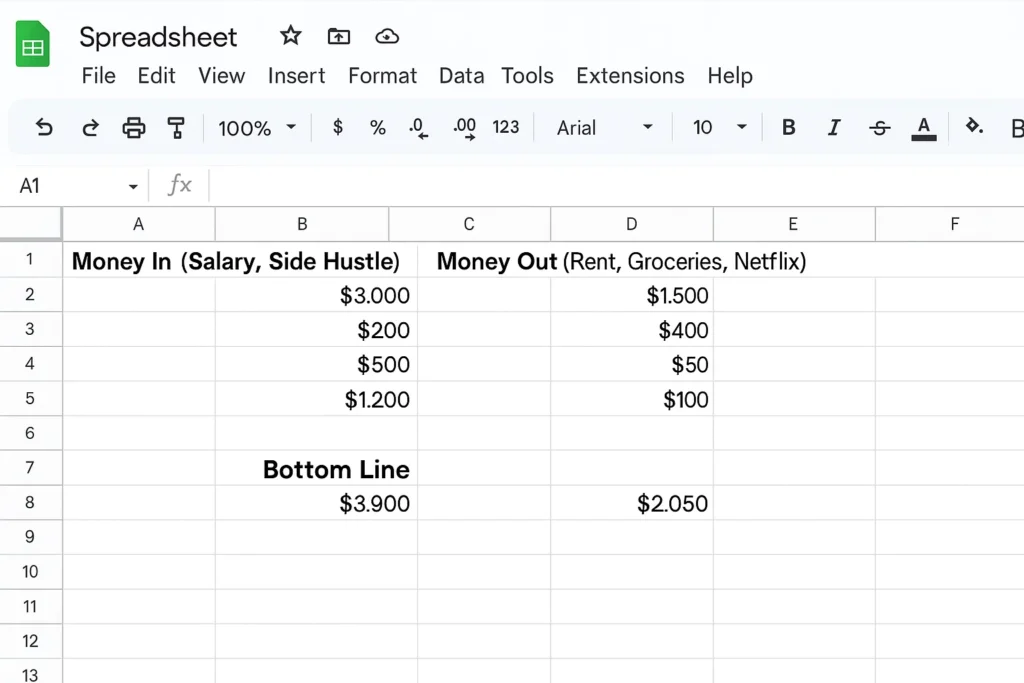This screenshot has width=1024, height=683.
Task: Click the move to folder icon
Action: click(339, 36)
